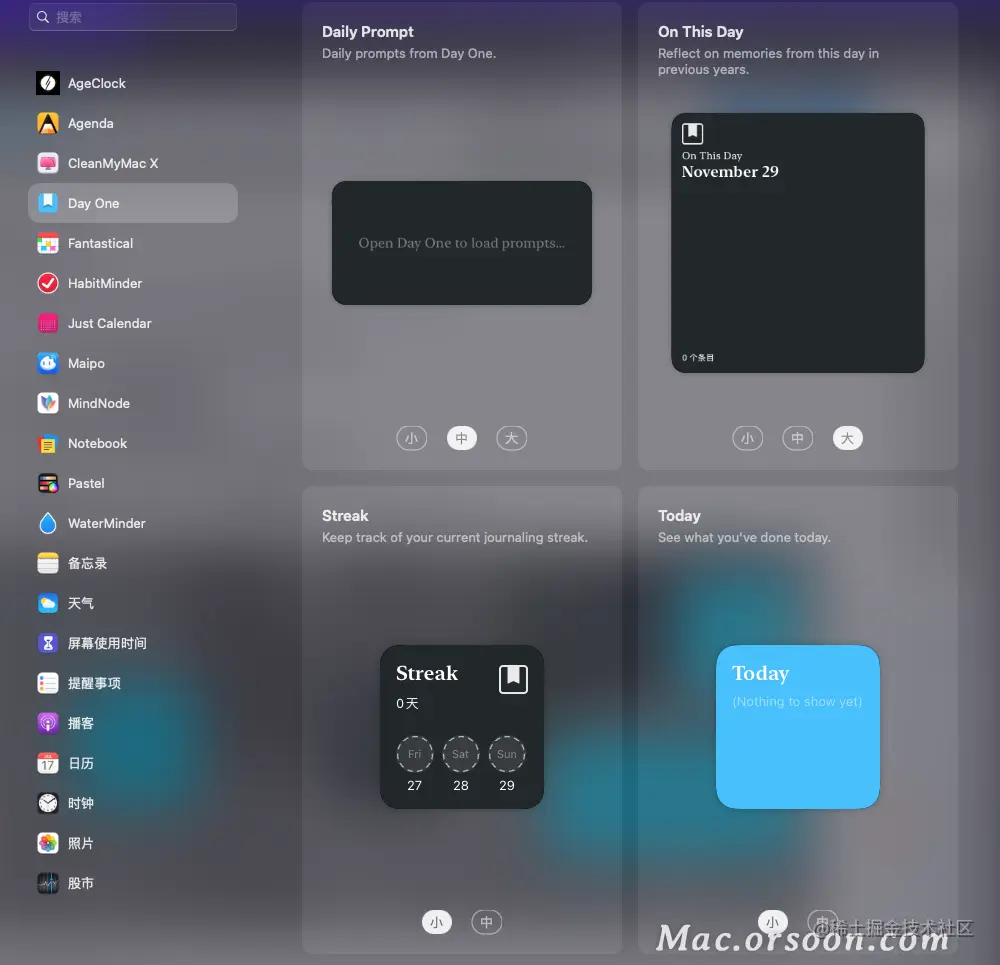Click the Fantastical app icon
Viewport: 1000px width, 965px height.
click(48, 243)
